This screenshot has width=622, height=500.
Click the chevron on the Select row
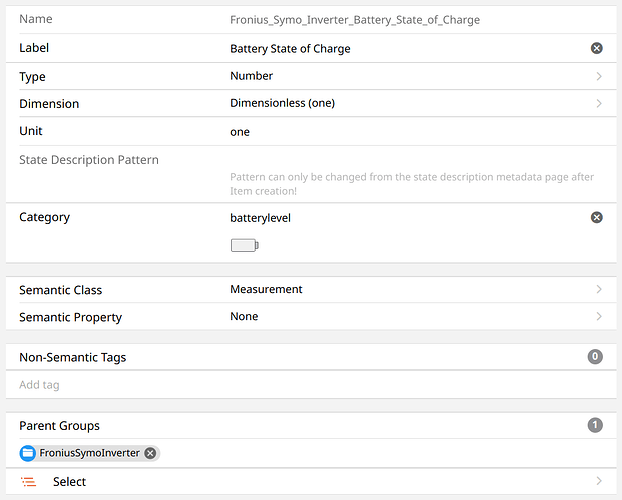pos(598,482)
